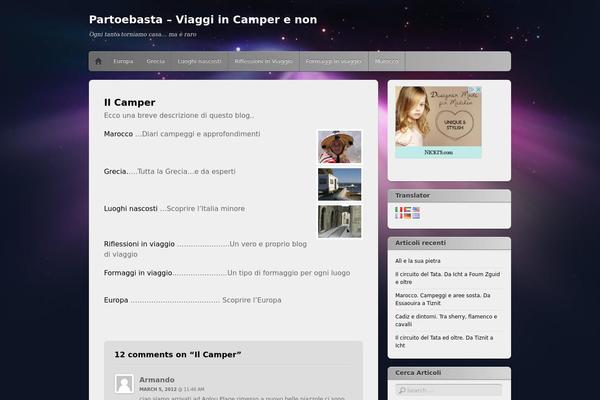Open the Riflessioni in Viaggio menu item
The height and width of the screenshot is (400, 600).
[264, 61]
